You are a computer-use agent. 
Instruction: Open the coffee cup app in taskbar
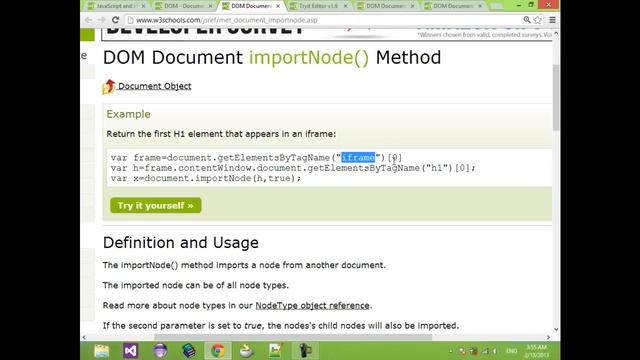pyautogui.click(x=247, y=351)
